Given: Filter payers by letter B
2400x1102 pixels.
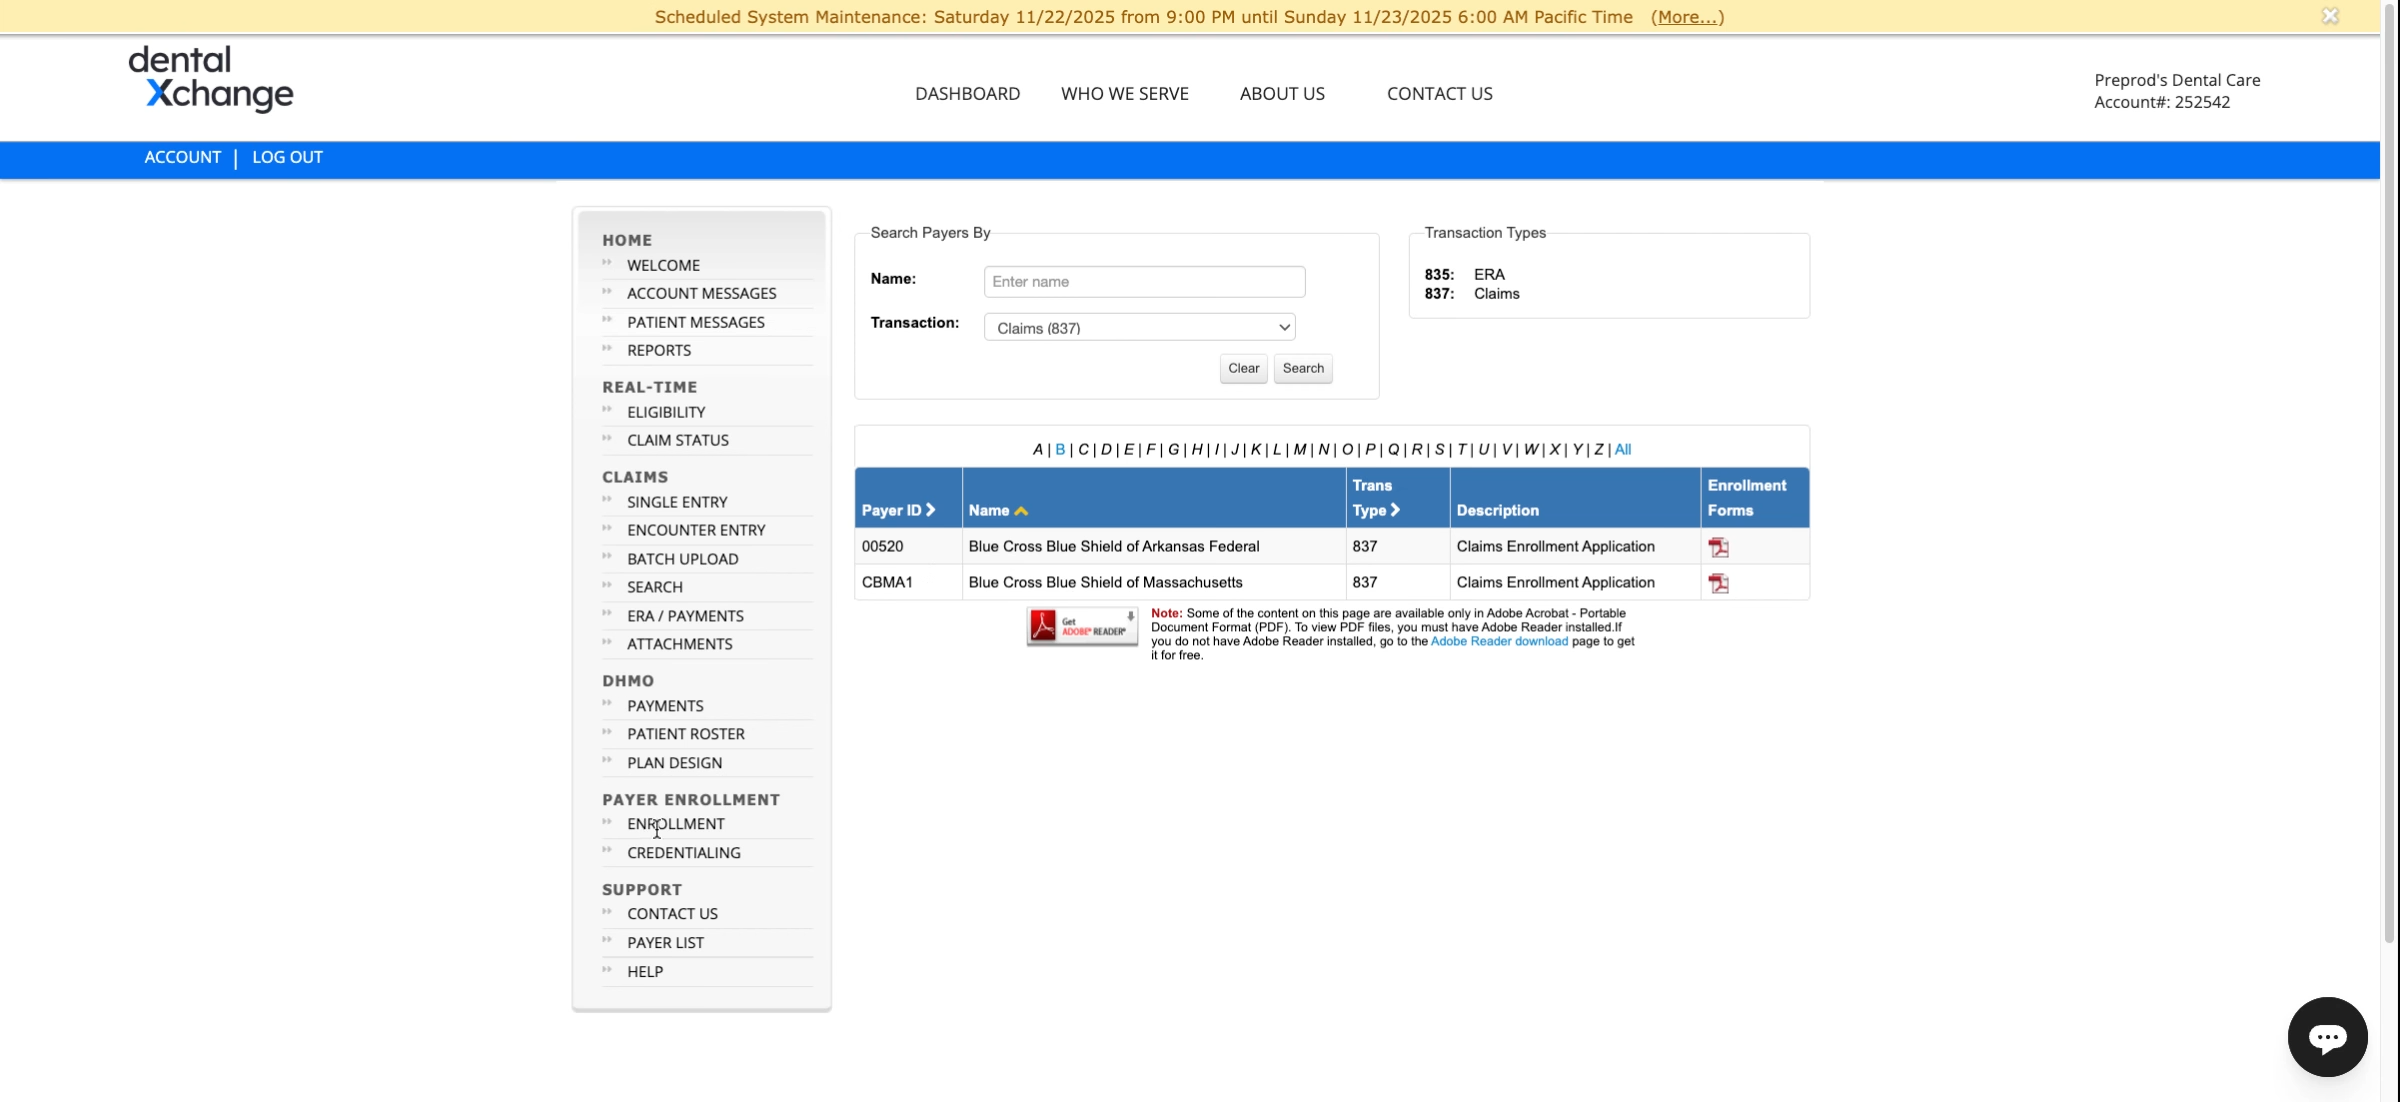Looking at the screenshot, I should tap(1060, 450).
